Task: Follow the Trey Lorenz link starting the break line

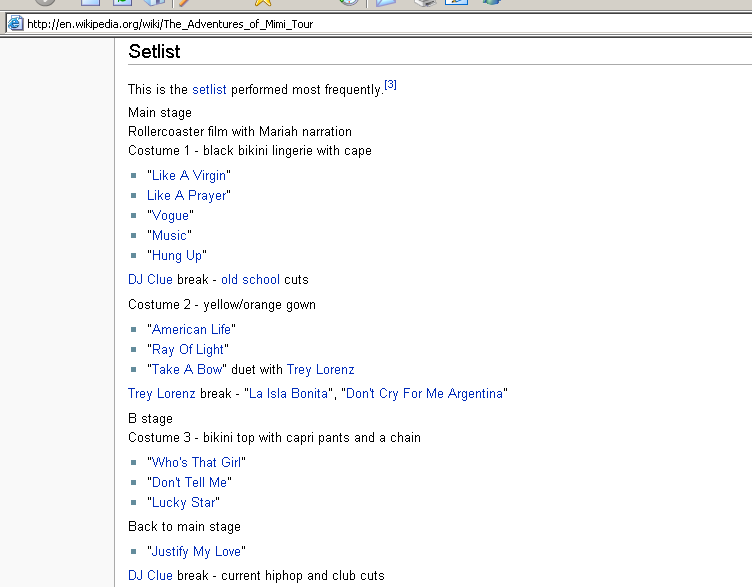Action: pos(162,394)
